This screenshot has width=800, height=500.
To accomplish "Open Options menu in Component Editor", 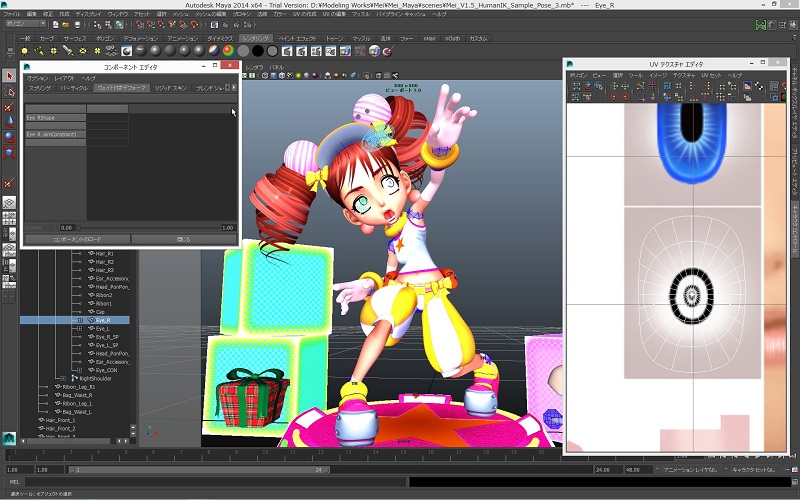I will coord(37,79).
